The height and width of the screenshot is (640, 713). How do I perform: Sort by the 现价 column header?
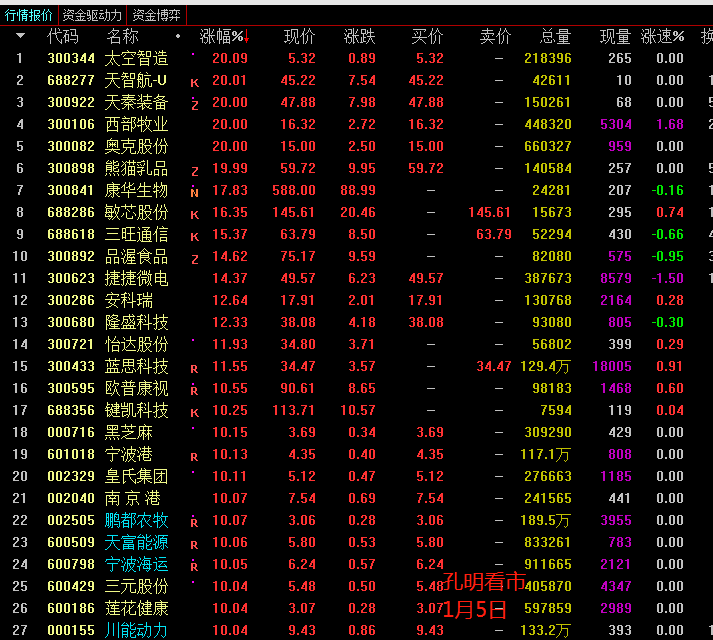click(299, 36)
